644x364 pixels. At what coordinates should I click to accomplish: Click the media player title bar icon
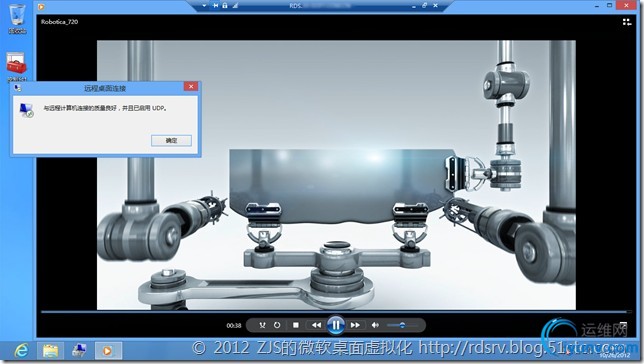(41, 7)
